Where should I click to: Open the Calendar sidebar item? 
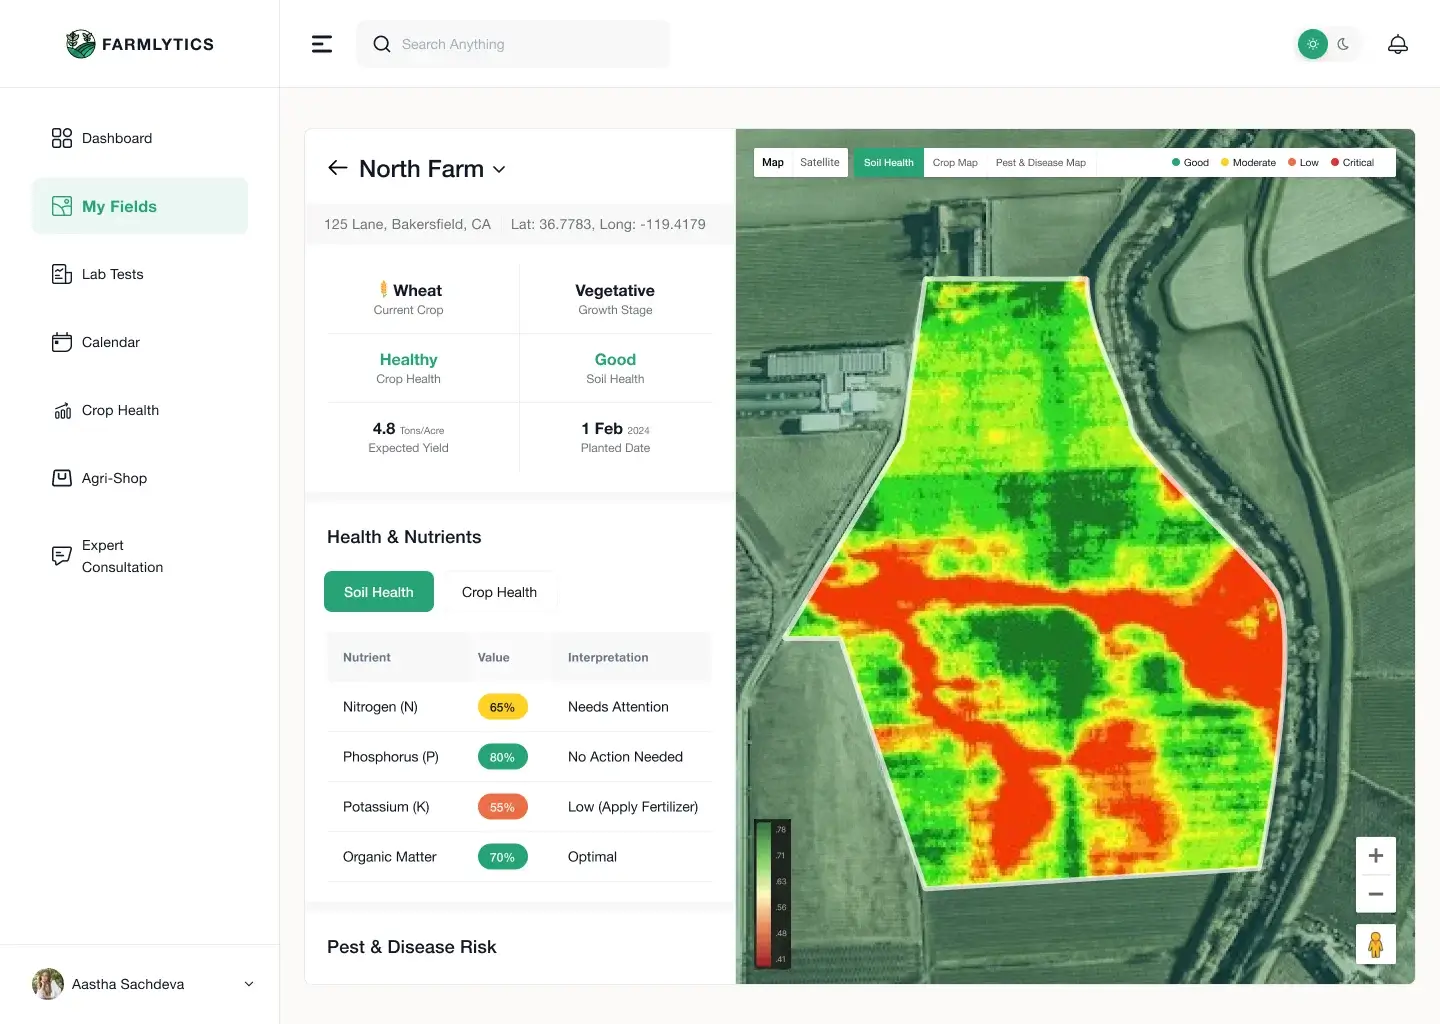(x=110, y=342)
